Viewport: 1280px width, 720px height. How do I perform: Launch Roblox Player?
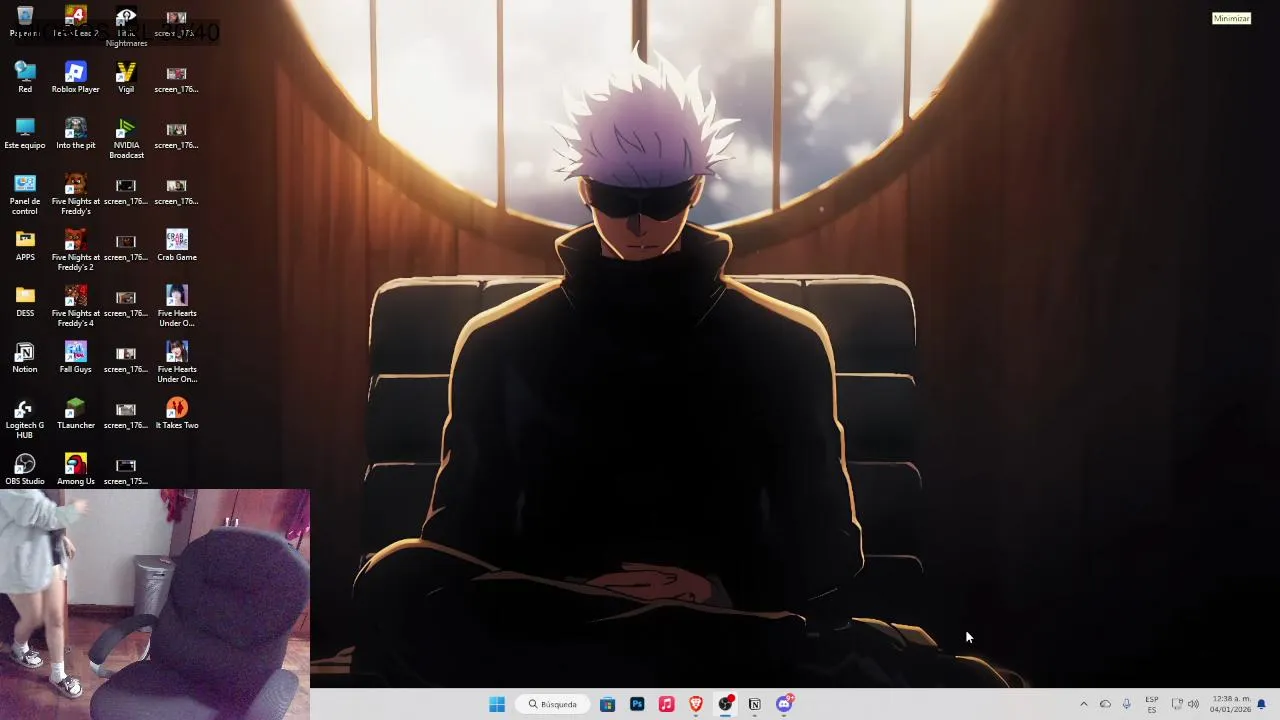click(76, 78)
